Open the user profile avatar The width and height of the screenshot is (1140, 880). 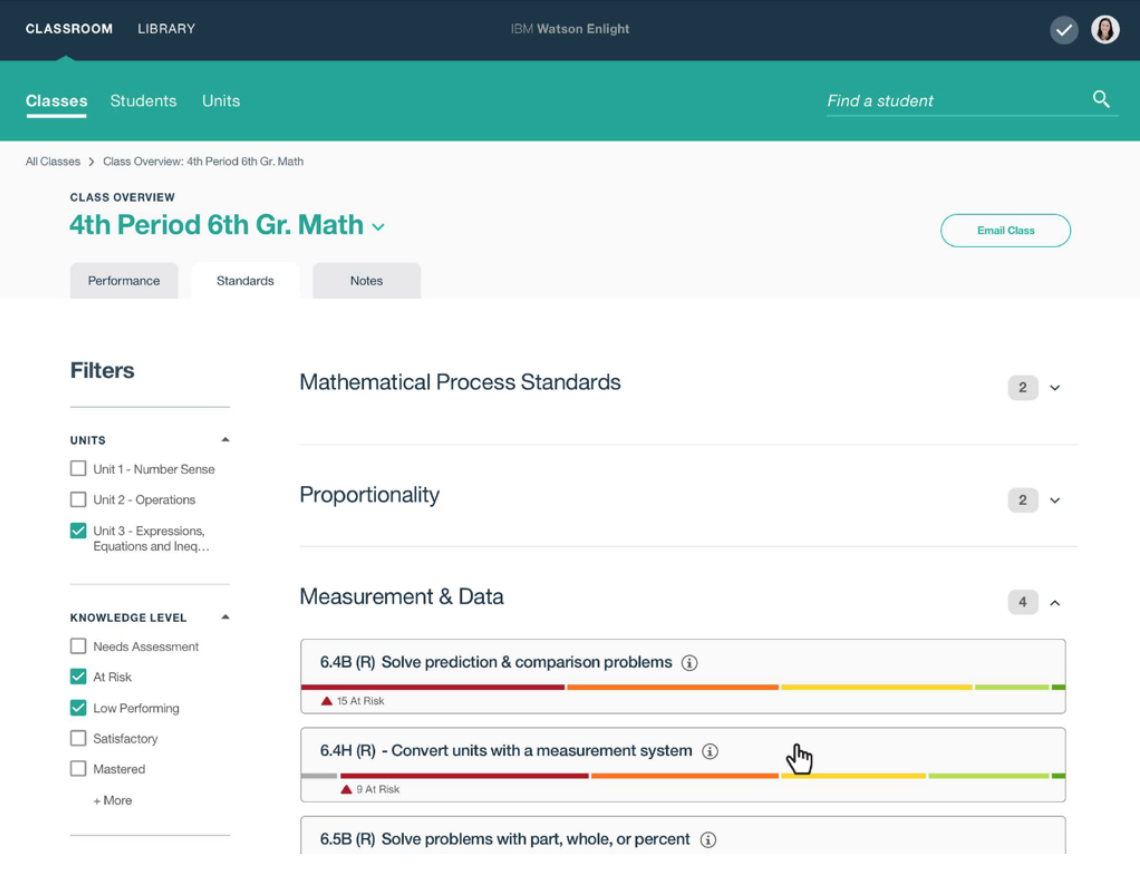1105,30
